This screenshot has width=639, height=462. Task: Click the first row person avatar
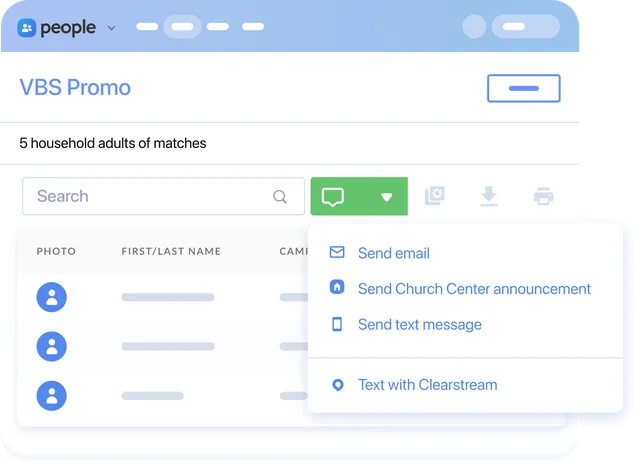coord(52,297)
